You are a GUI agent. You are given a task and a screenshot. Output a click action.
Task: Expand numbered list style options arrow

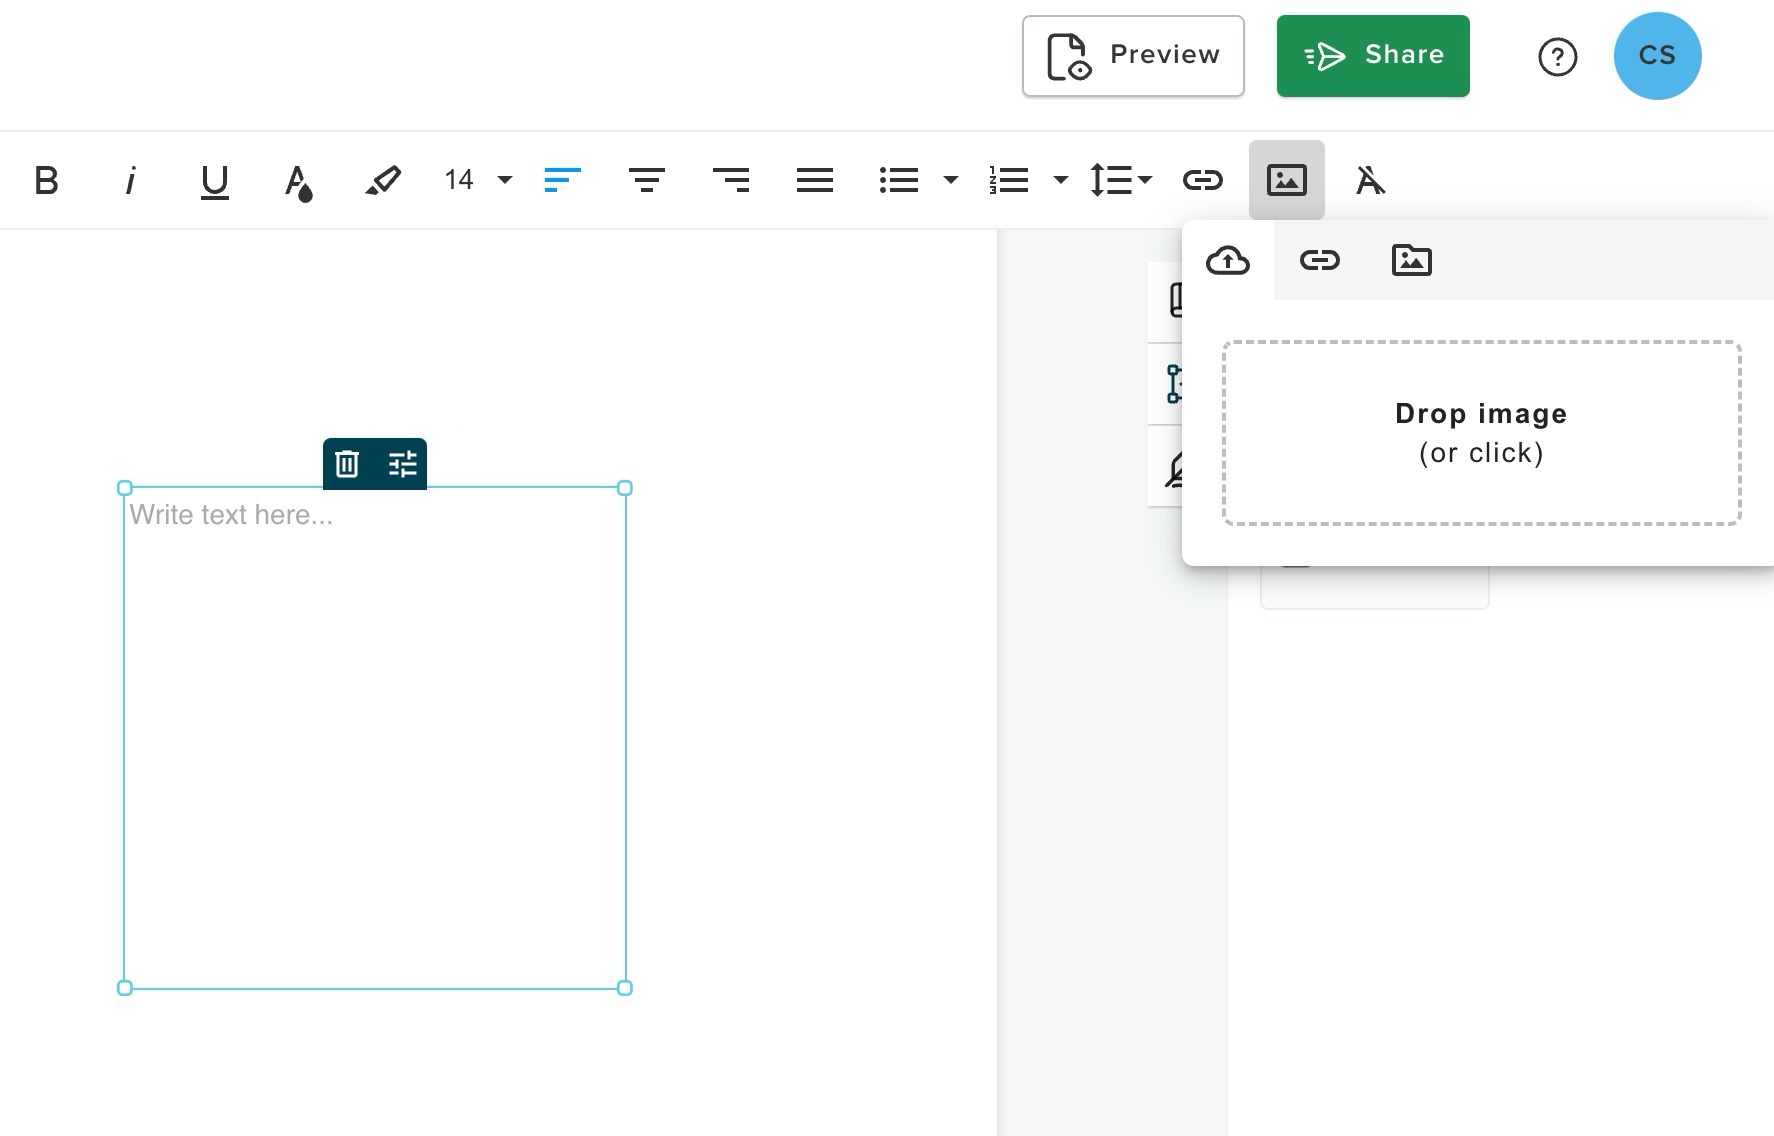pyautogui.click(x=1060, y=180)
